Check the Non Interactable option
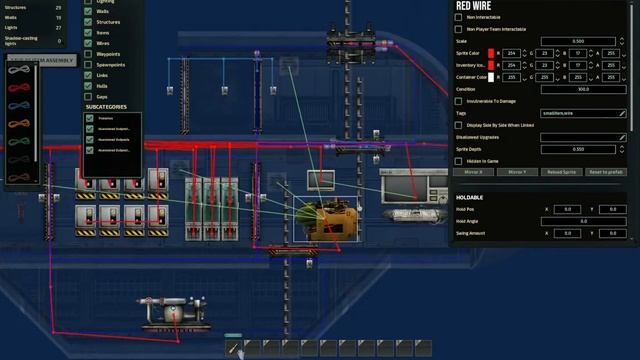 [x=458, y=17]
